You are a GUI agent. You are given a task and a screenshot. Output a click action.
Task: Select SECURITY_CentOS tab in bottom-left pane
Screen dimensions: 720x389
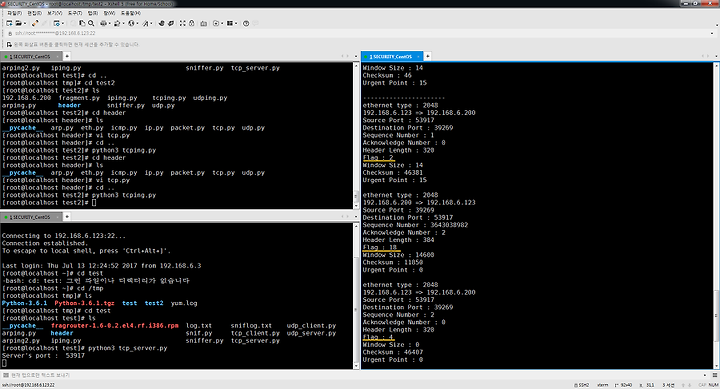tap(31, 217)
